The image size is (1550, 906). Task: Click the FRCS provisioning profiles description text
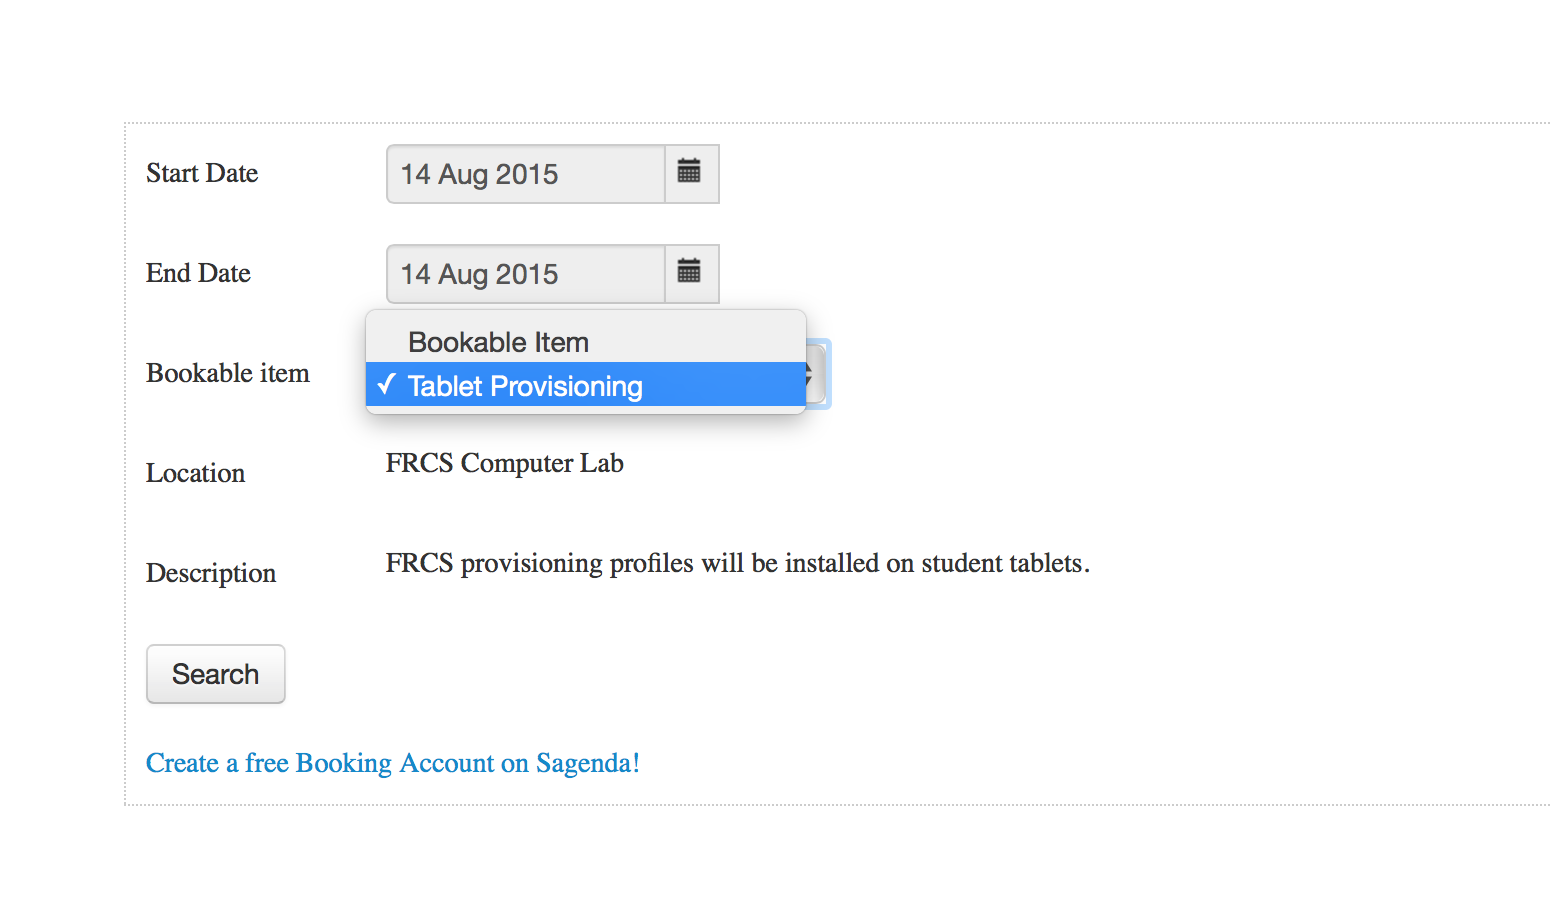[x=737, y=563]
